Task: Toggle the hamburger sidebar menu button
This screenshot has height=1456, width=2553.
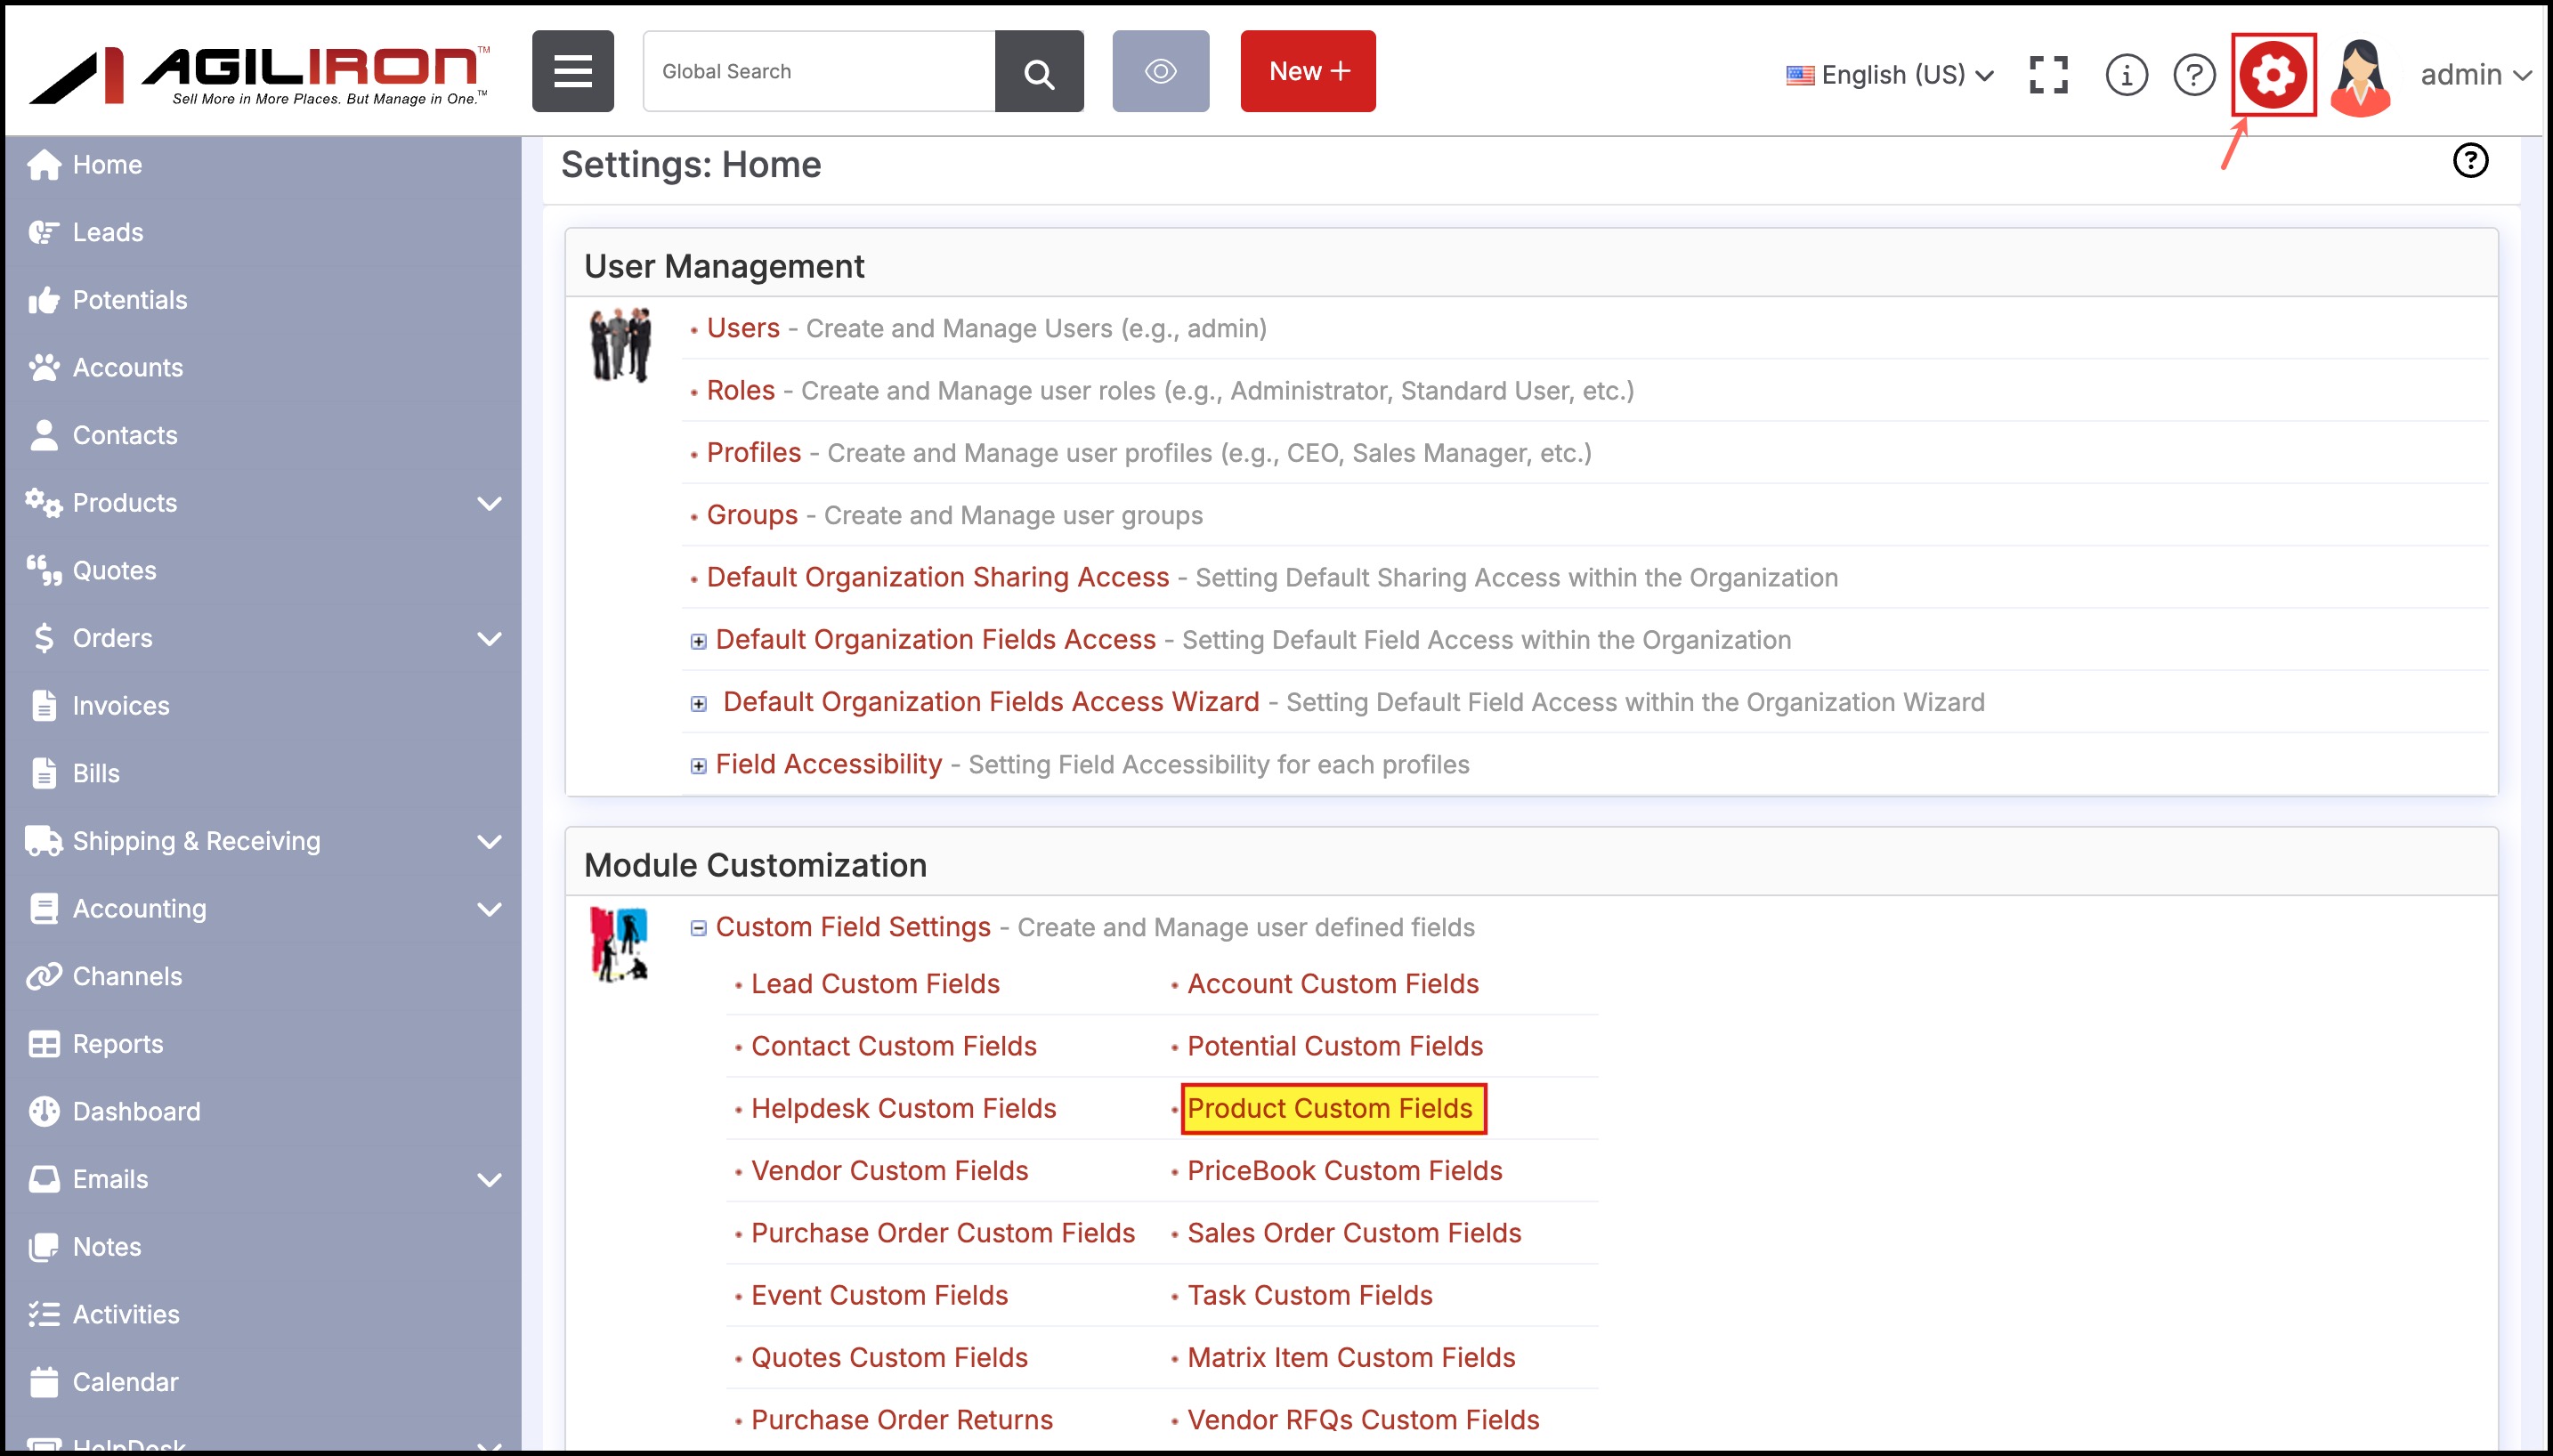Action: click(x=573, y=72)
